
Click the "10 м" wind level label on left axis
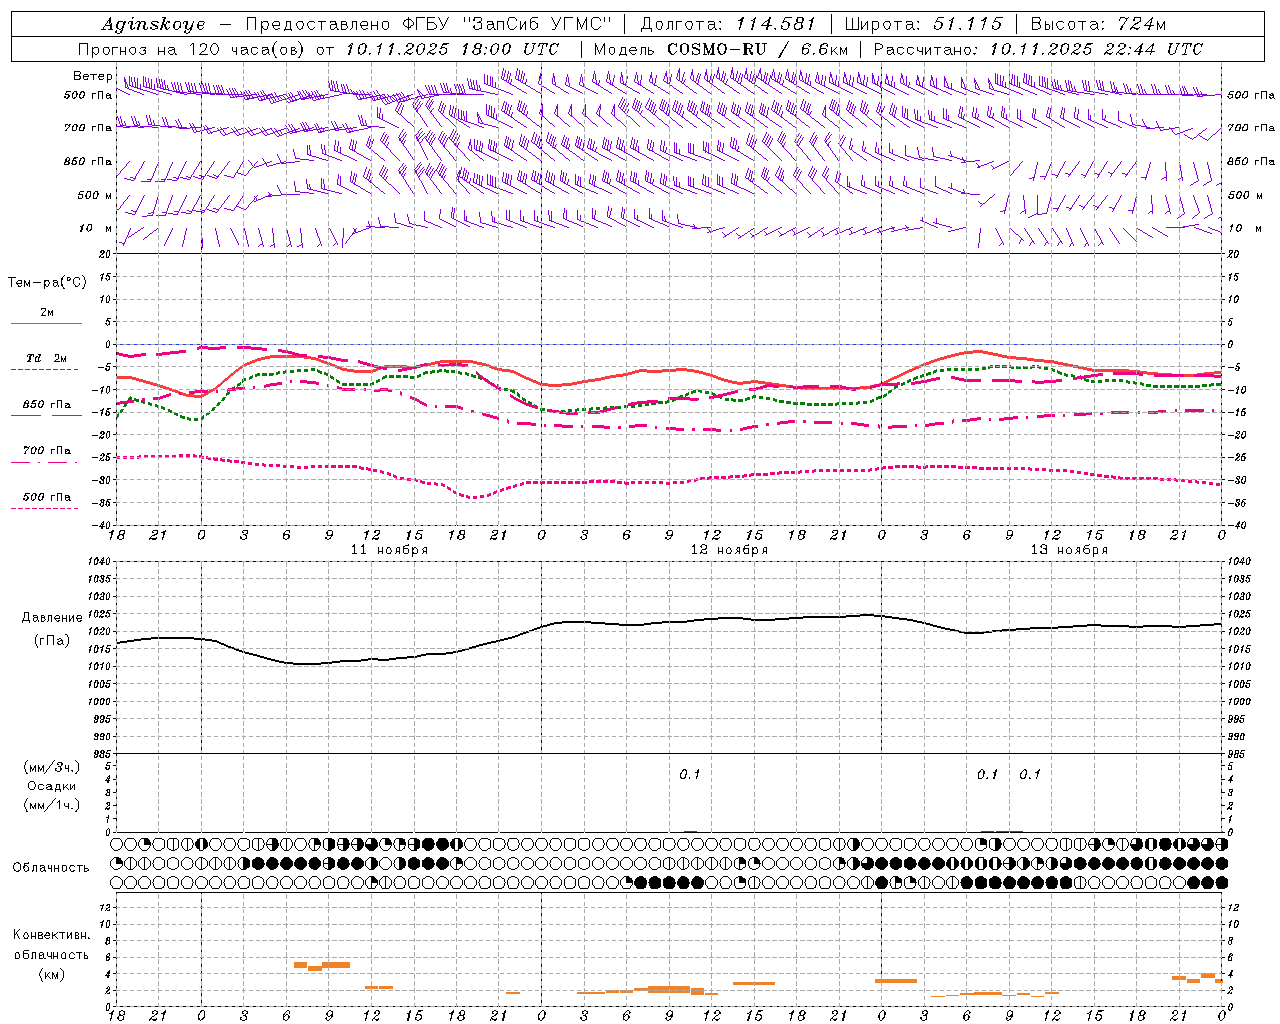pyautogui.click(x=96, y=228)
